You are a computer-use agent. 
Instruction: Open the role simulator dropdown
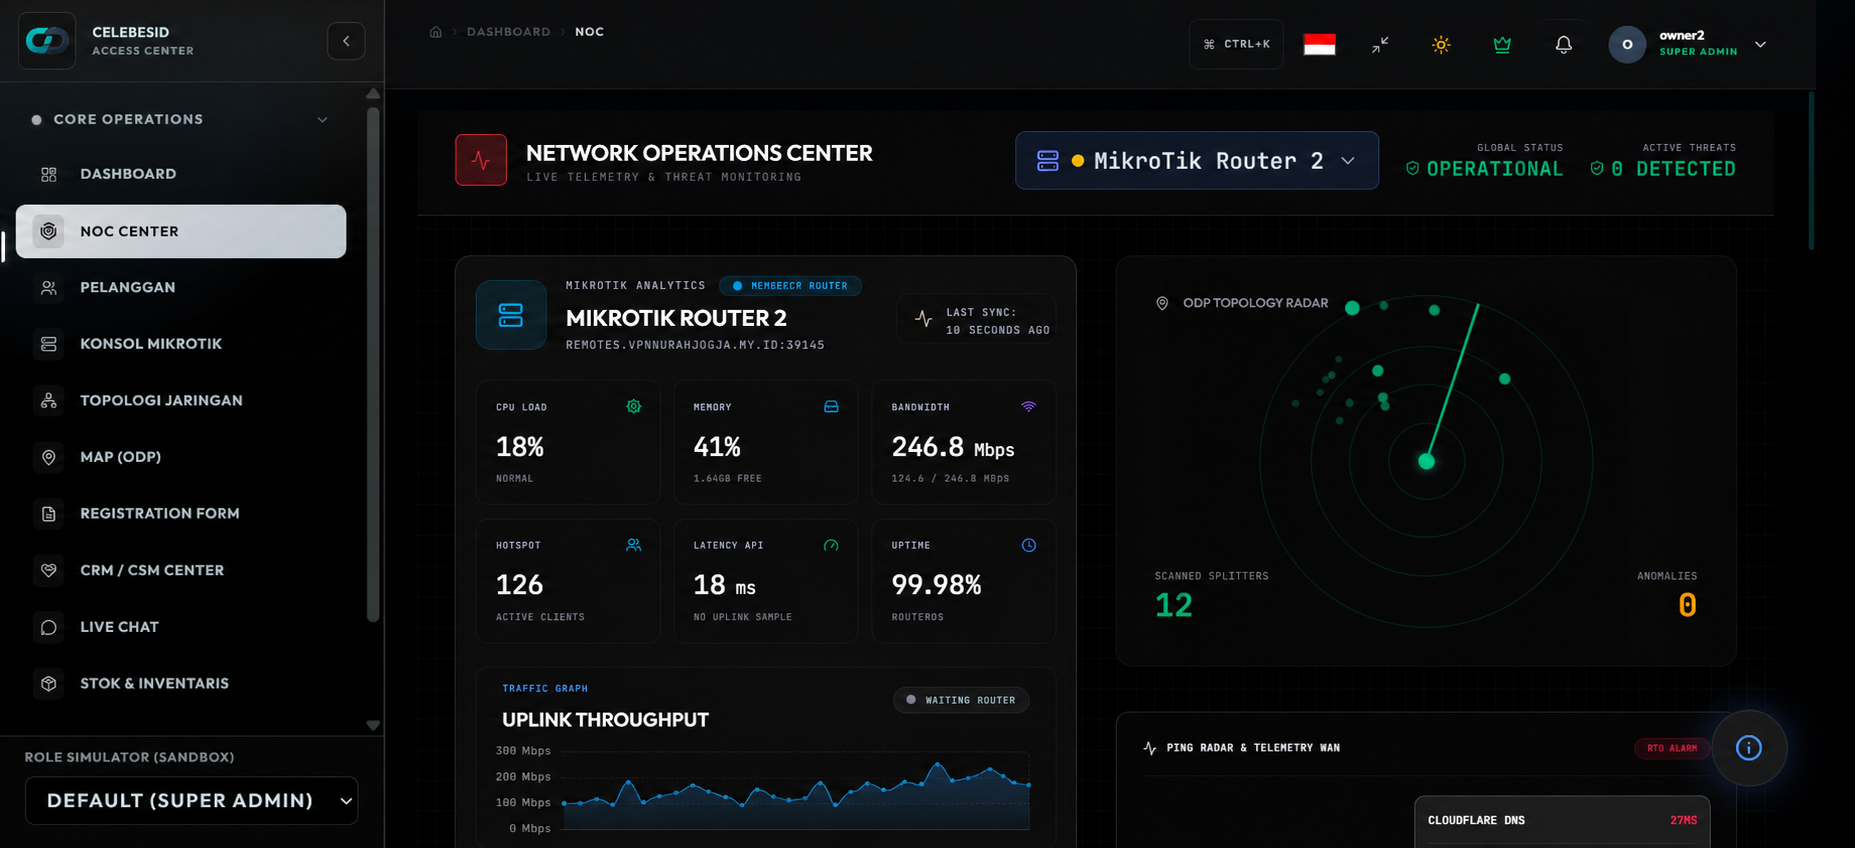pos(191,801)
